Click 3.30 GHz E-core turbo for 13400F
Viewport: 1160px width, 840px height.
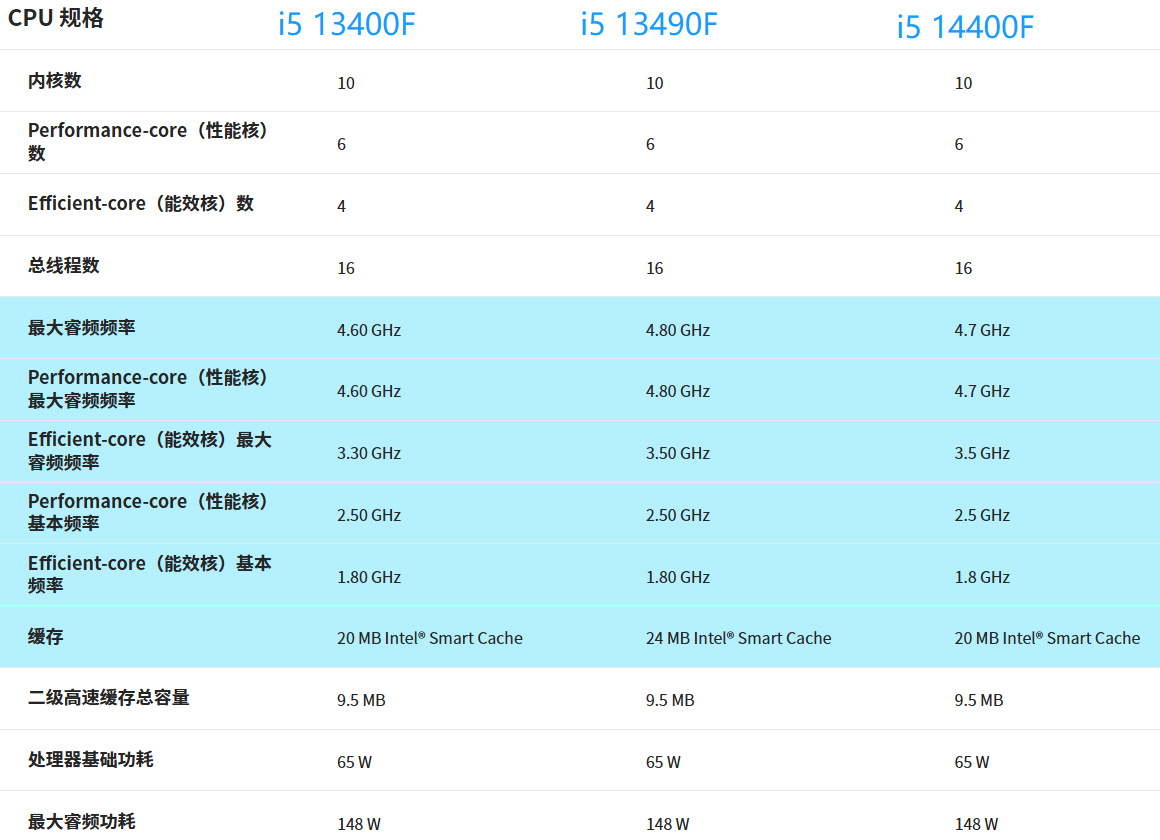[368, 453]
